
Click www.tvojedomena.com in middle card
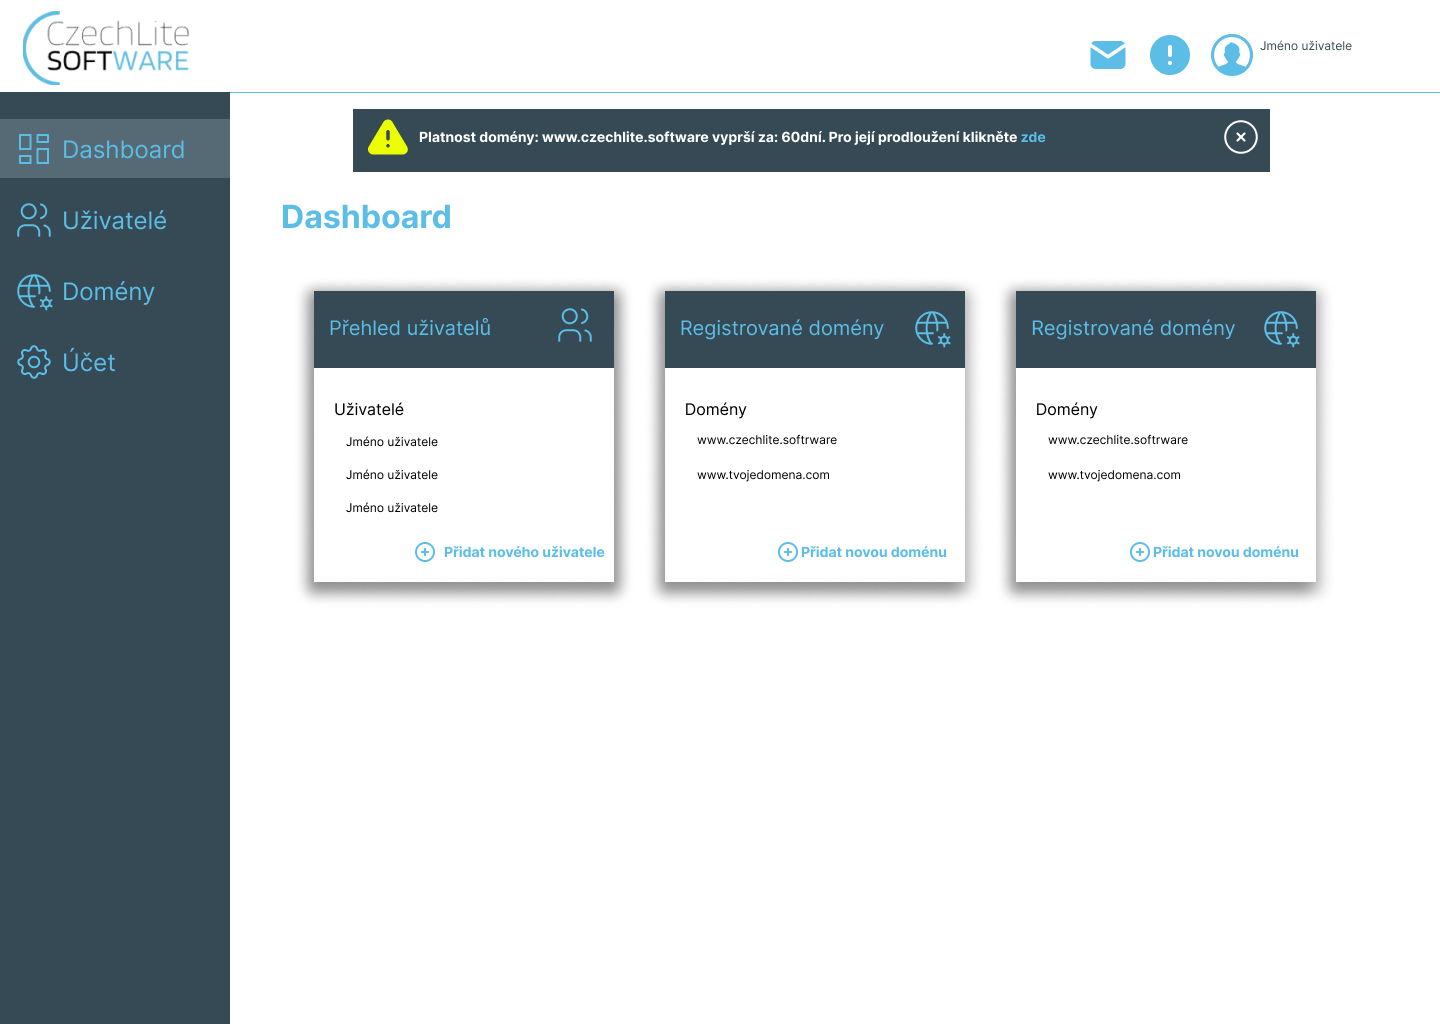click(763, 475)
